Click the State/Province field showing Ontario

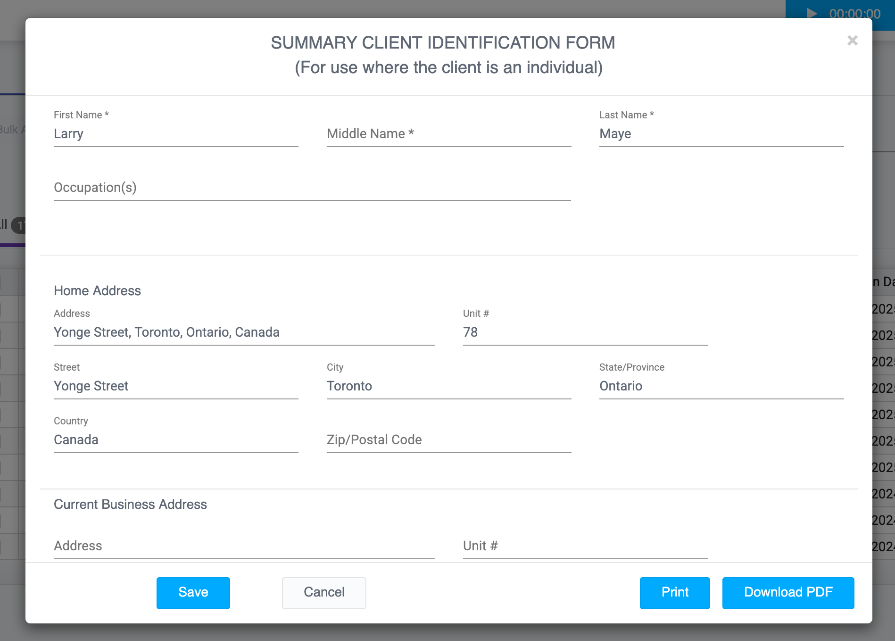tap(720, 386)
